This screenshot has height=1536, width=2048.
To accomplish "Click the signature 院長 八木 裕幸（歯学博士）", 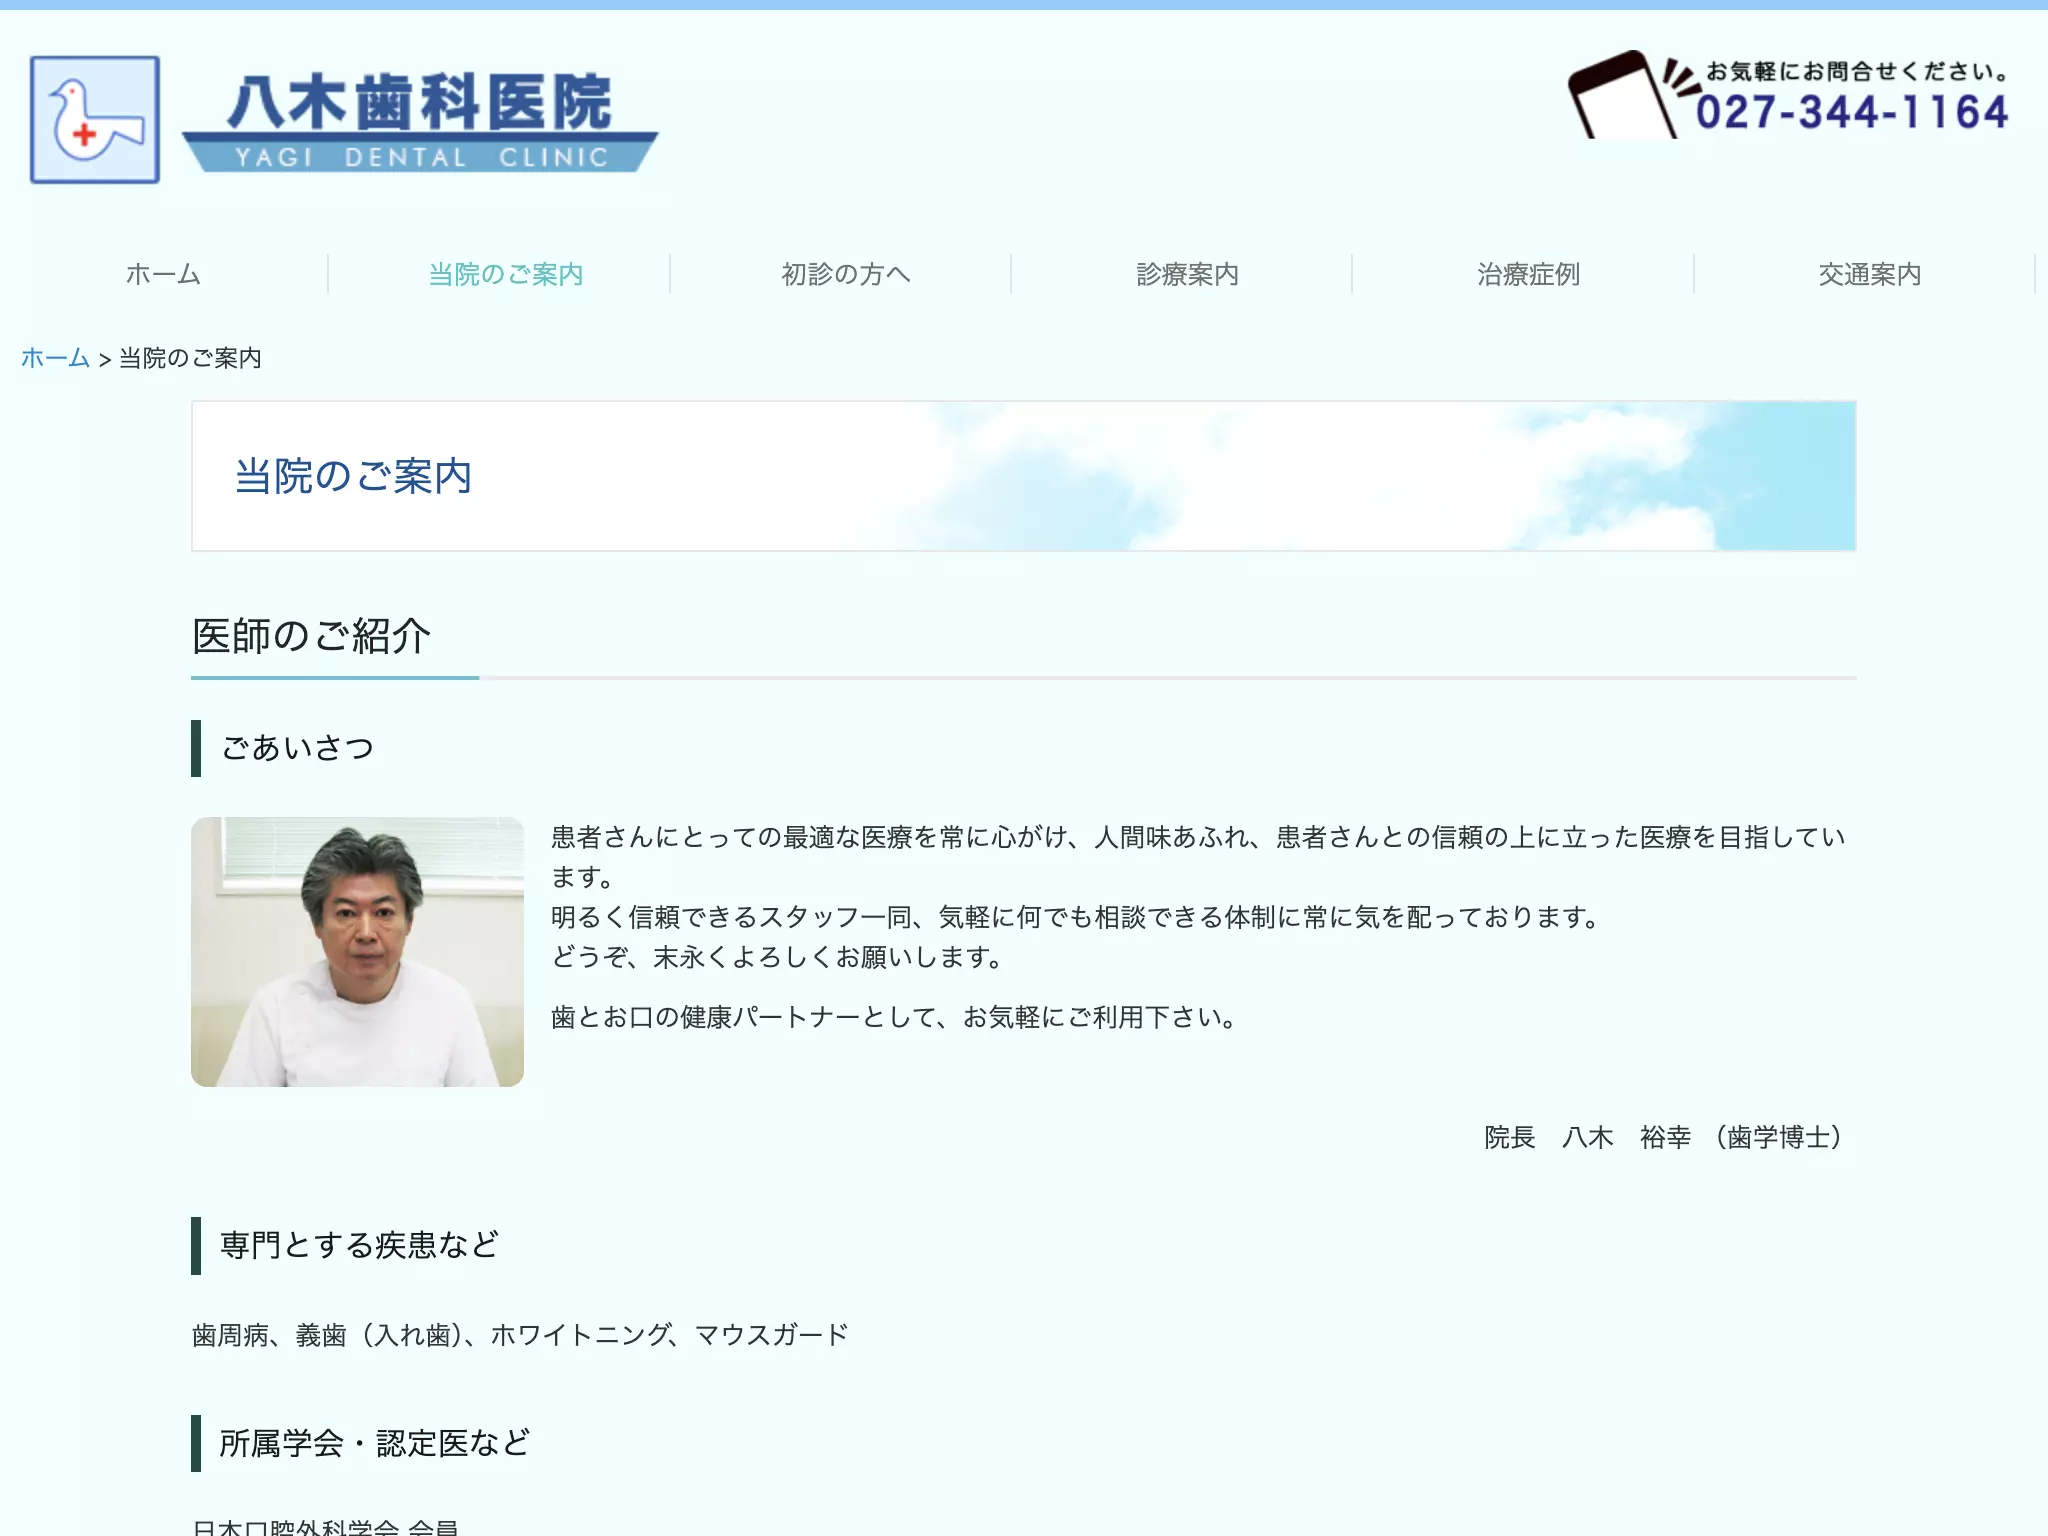I will (1665, 1137).
